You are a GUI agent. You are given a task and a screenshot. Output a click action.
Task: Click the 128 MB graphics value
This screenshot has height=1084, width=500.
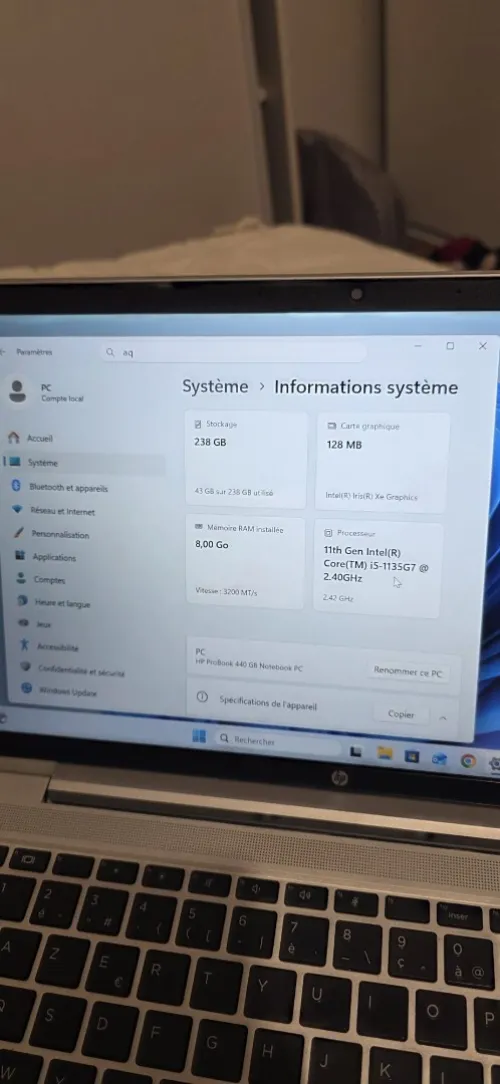344,445
